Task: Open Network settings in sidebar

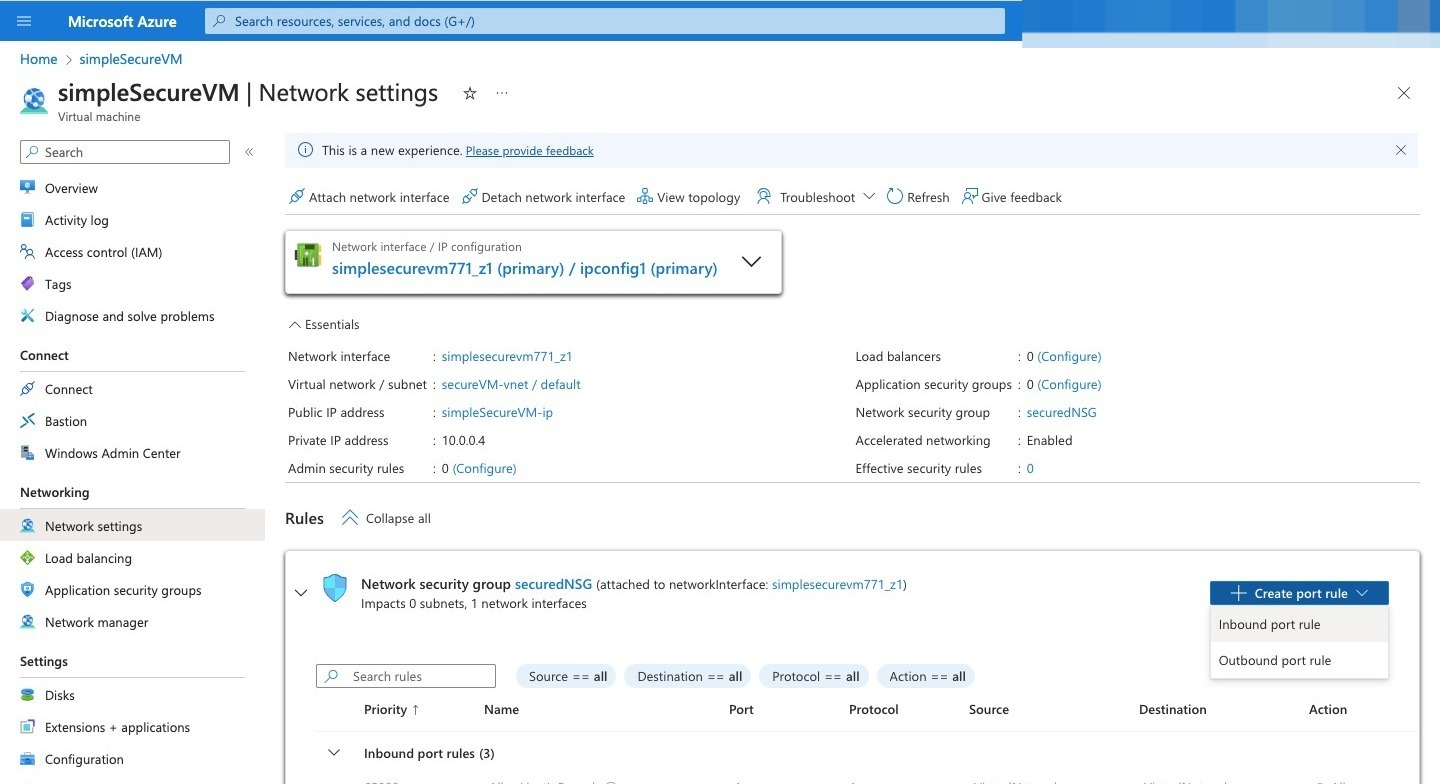Action: tap(132, 526)
